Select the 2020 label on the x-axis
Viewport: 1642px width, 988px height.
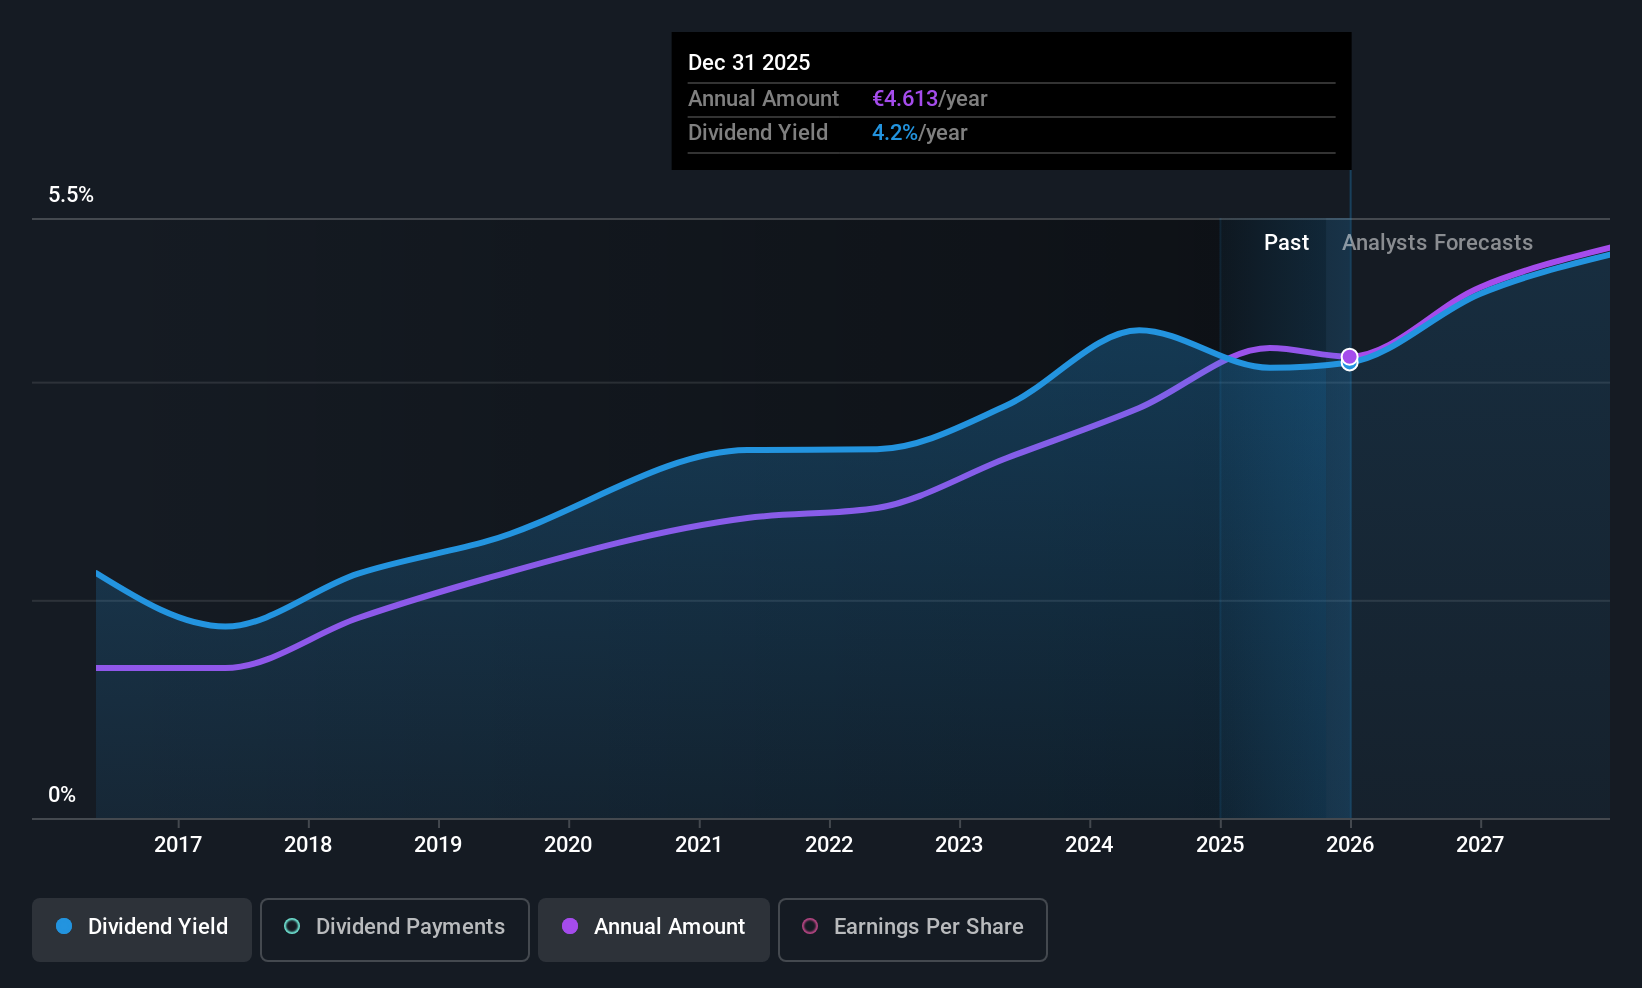pyautogui.click(x=568, y=844)
